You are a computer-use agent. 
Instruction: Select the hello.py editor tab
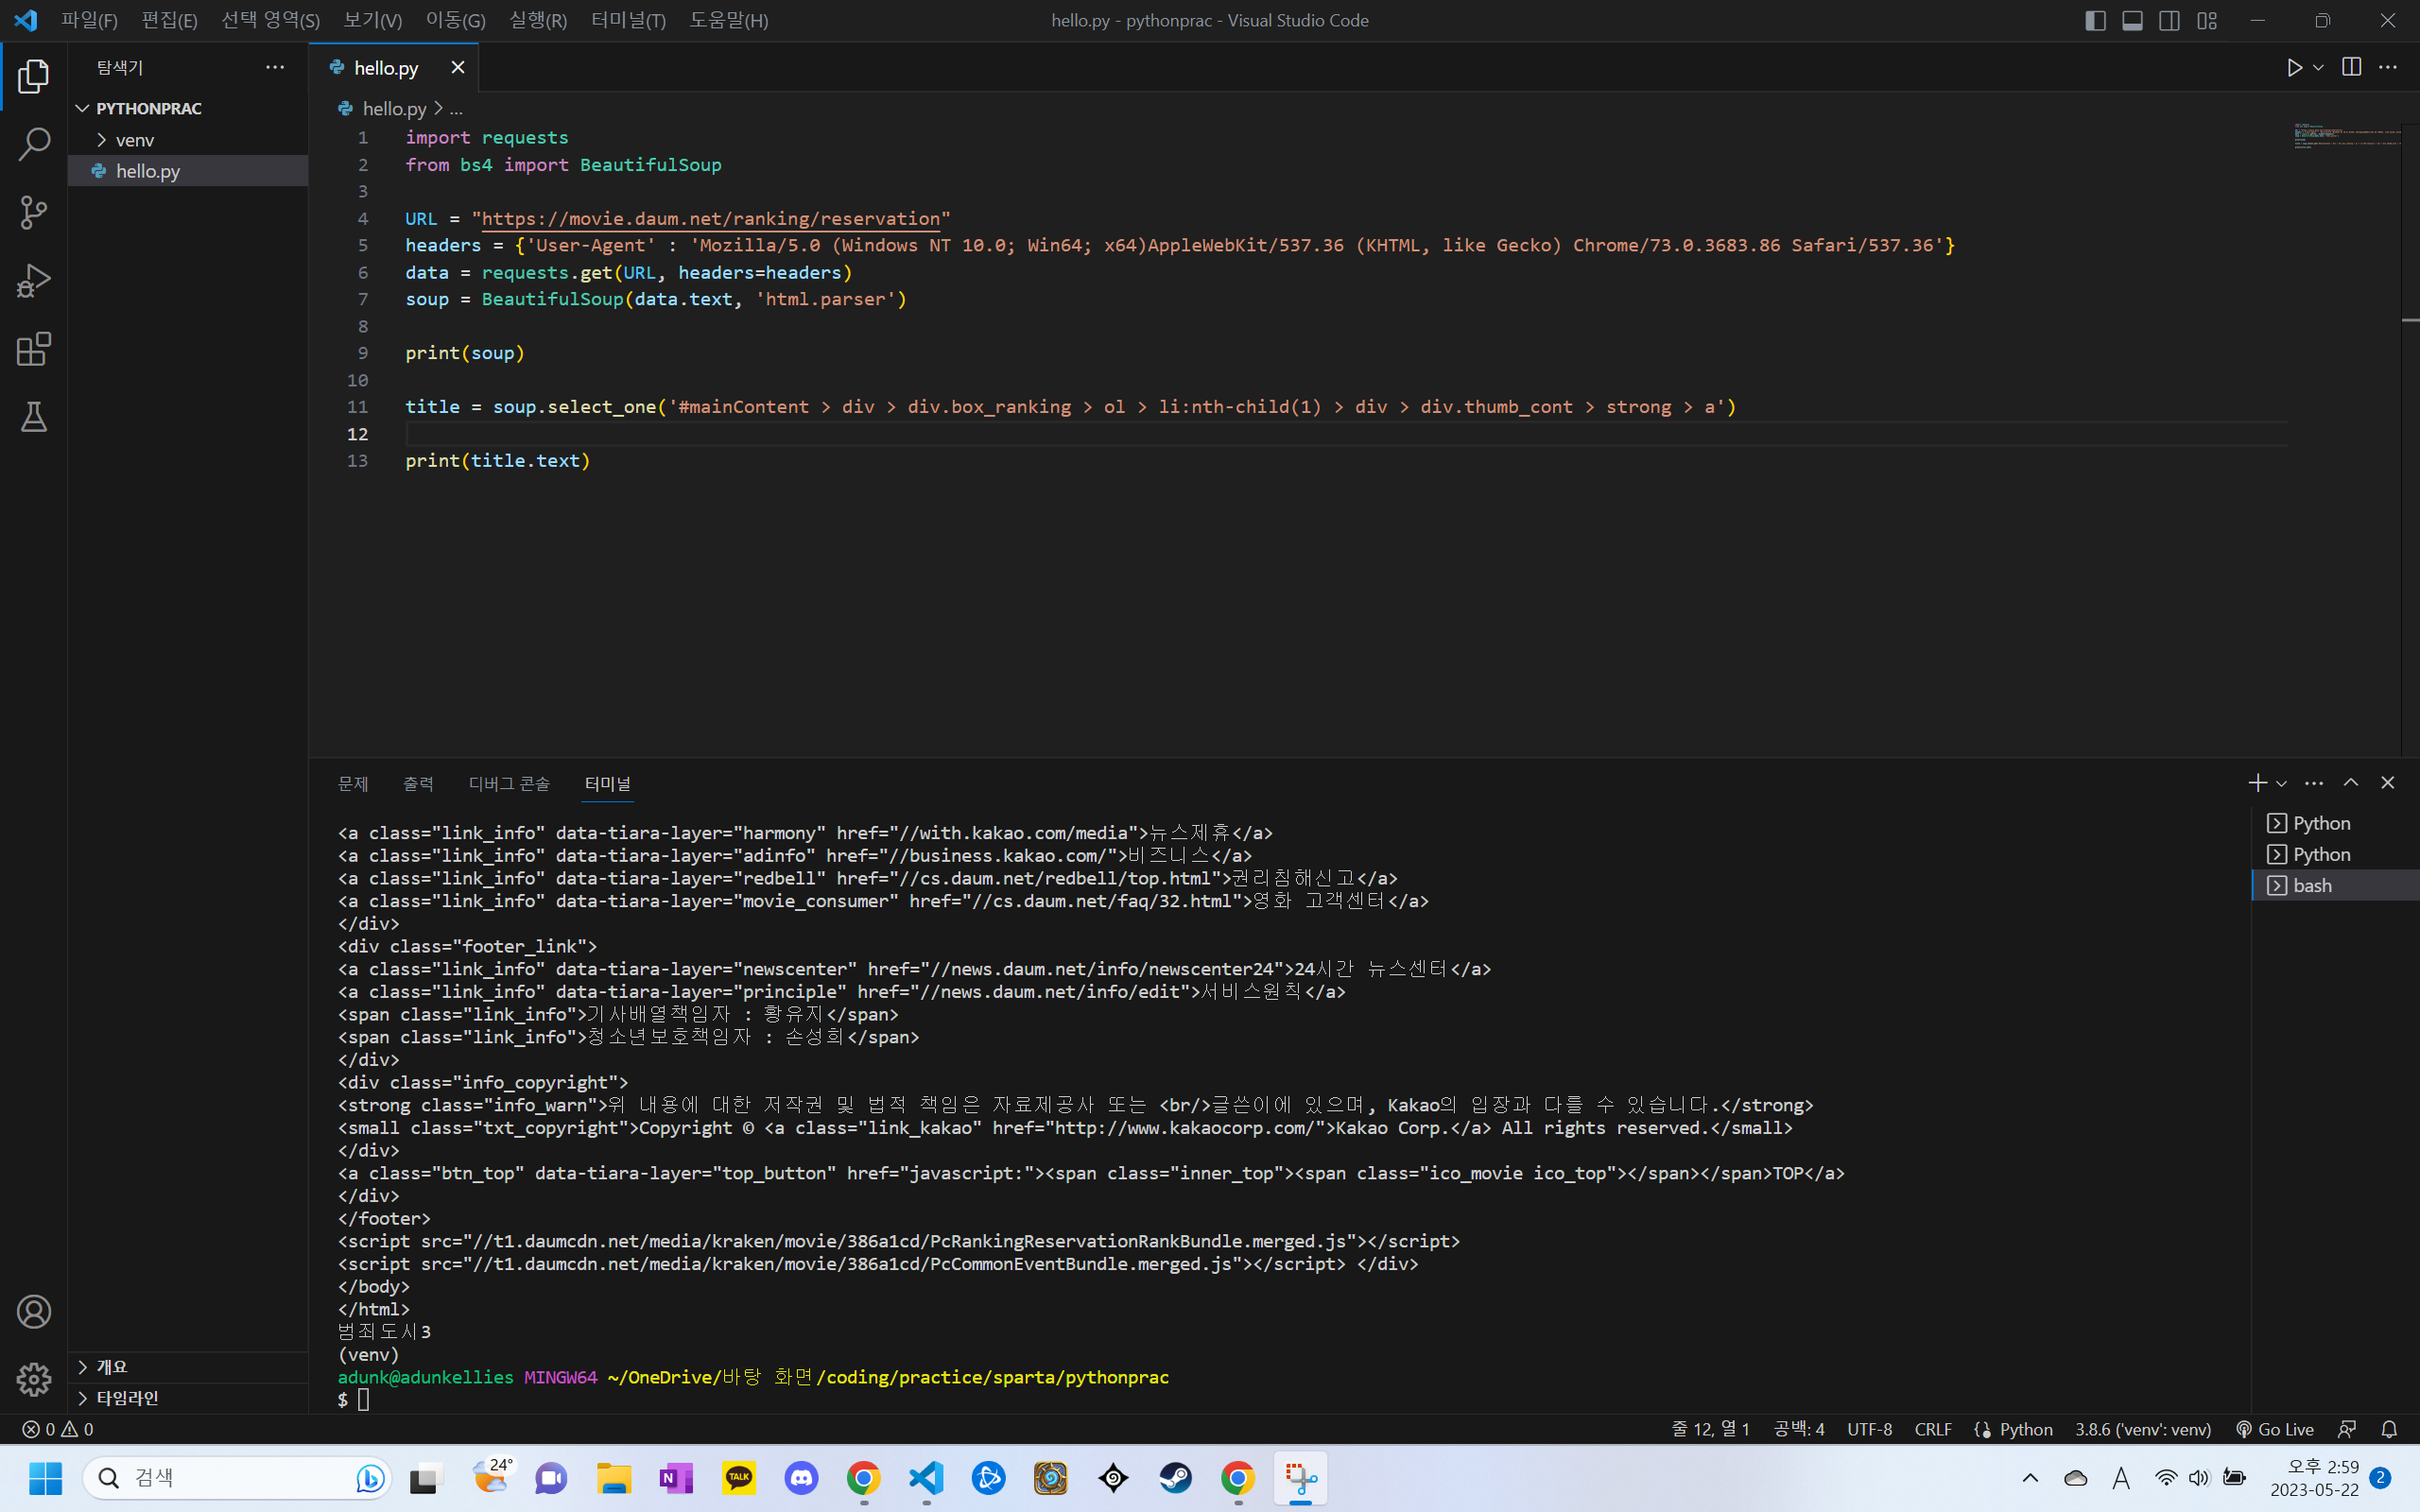(x=394, y=67)
